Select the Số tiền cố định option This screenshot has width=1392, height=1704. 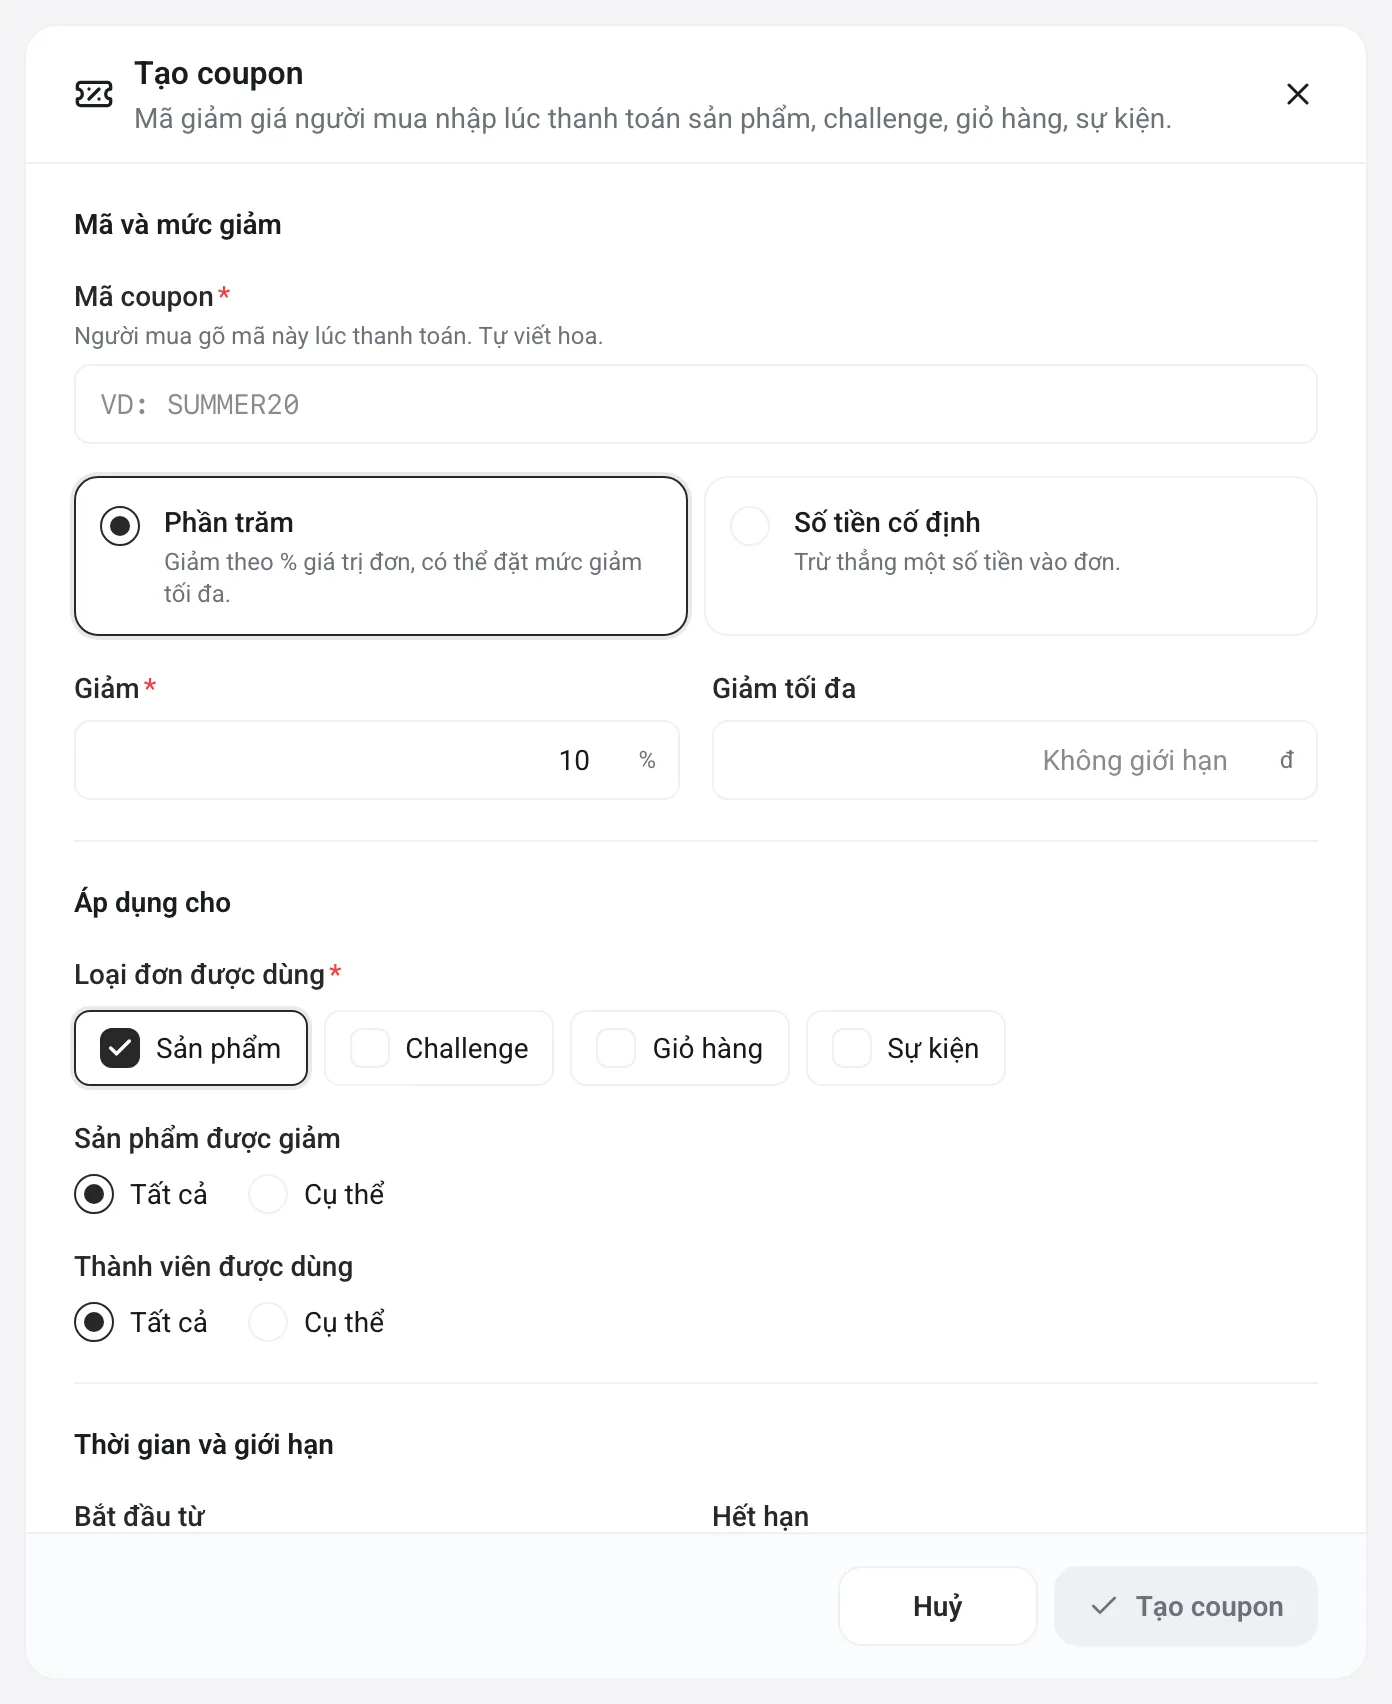[1011, 556]
